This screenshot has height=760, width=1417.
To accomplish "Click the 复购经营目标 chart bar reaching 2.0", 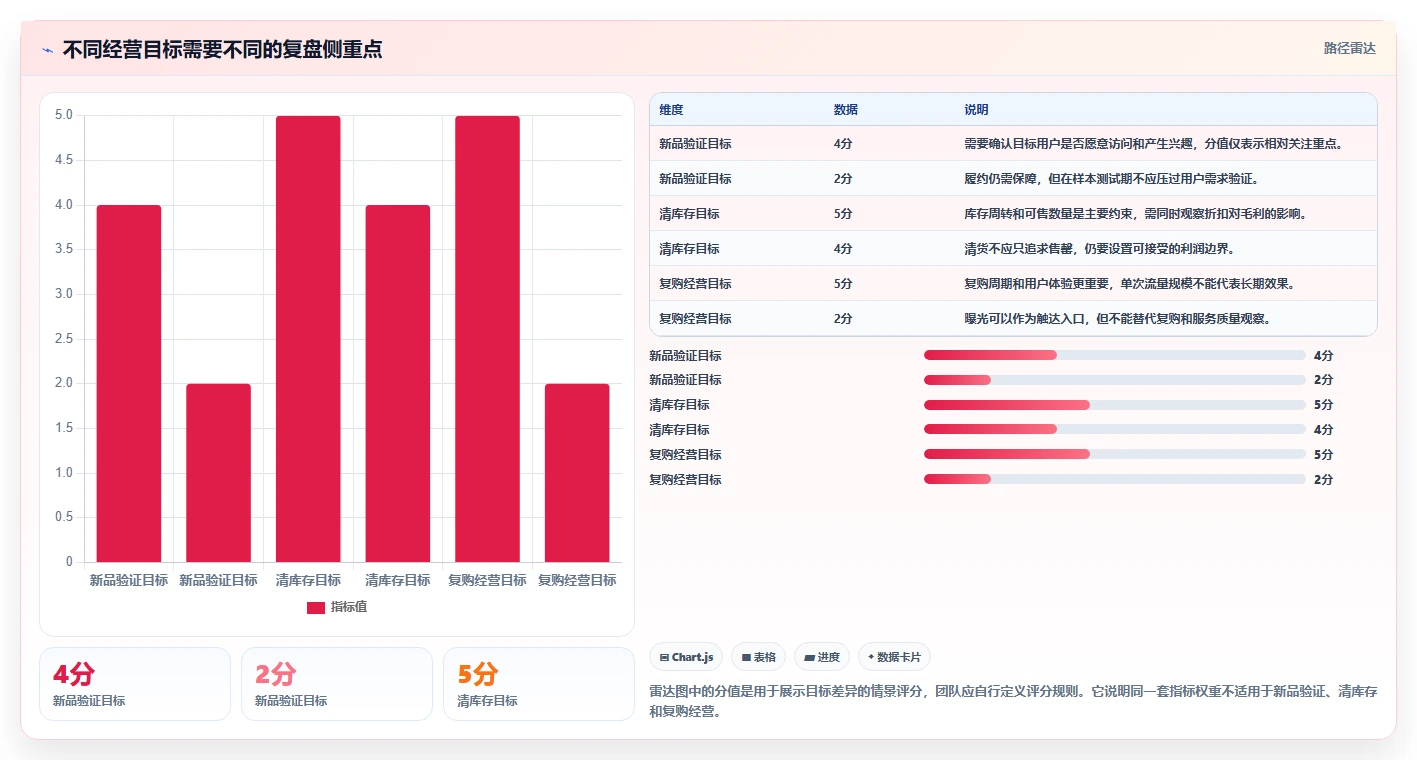I will pyautogui.click(x=577, y=473).
